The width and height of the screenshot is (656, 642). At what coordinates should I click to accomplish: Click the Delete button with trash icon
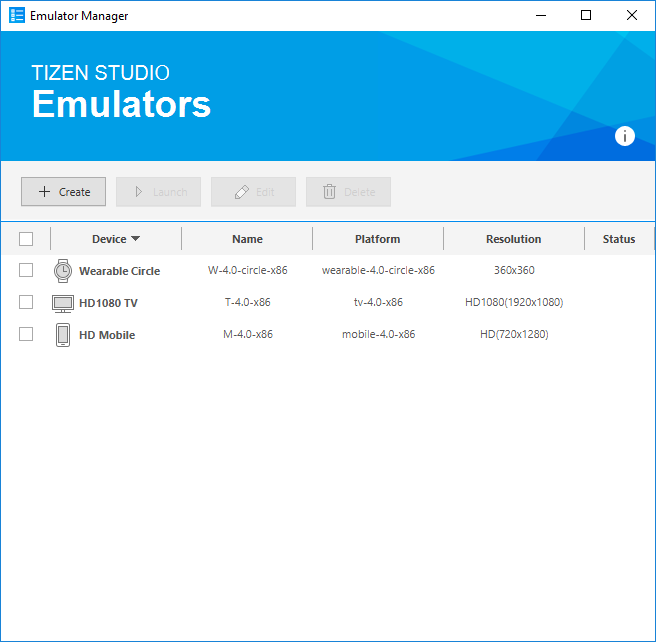[x=348, y=192]
